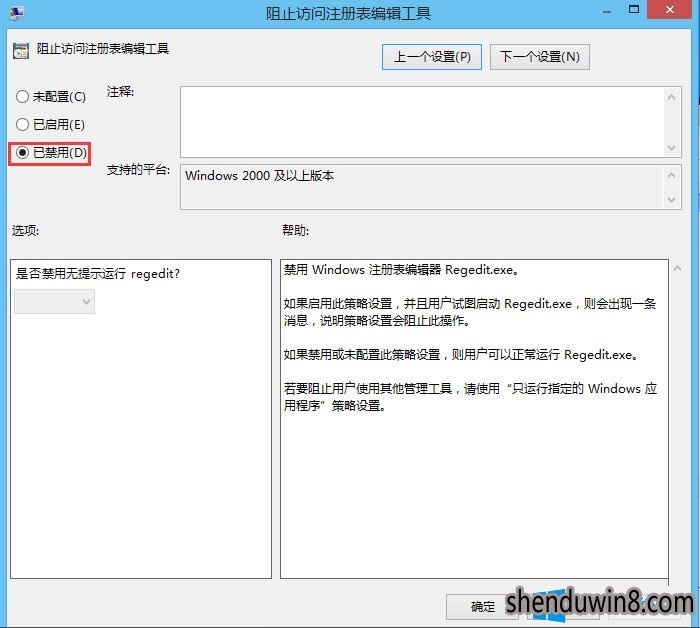Click the Windows 2000 及以上版本 text

[x=259, y=175]
